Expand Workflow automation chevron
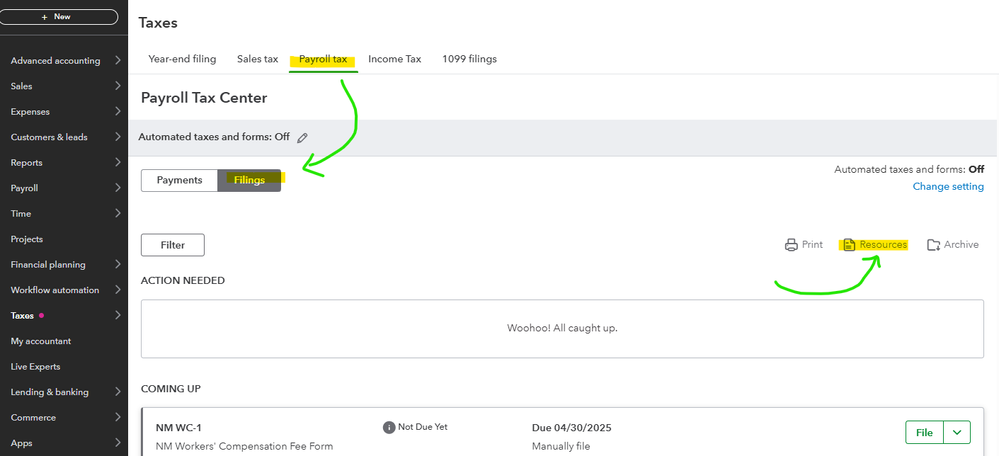This screenshot has width=999, height=456. click(x=118, y=290)
